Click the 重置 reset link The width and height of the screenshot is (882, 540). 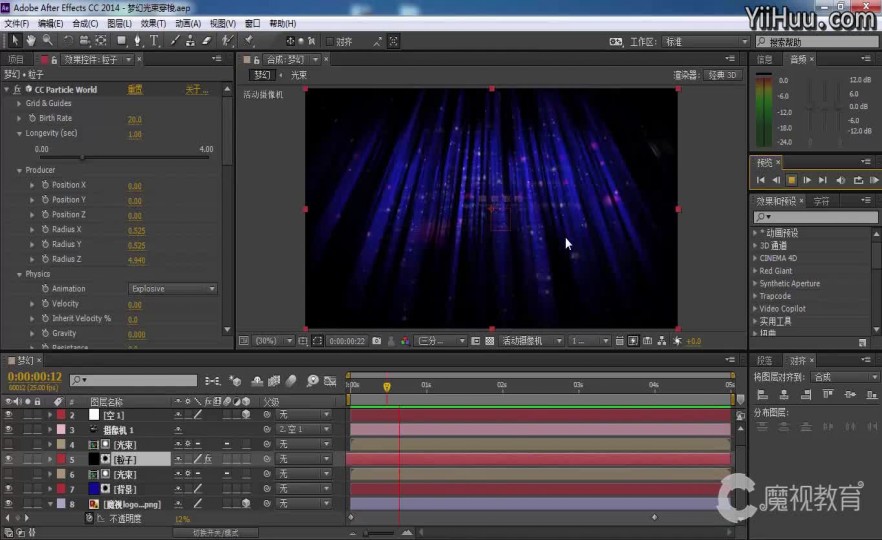pyautogui.click(x=135, y=89)
